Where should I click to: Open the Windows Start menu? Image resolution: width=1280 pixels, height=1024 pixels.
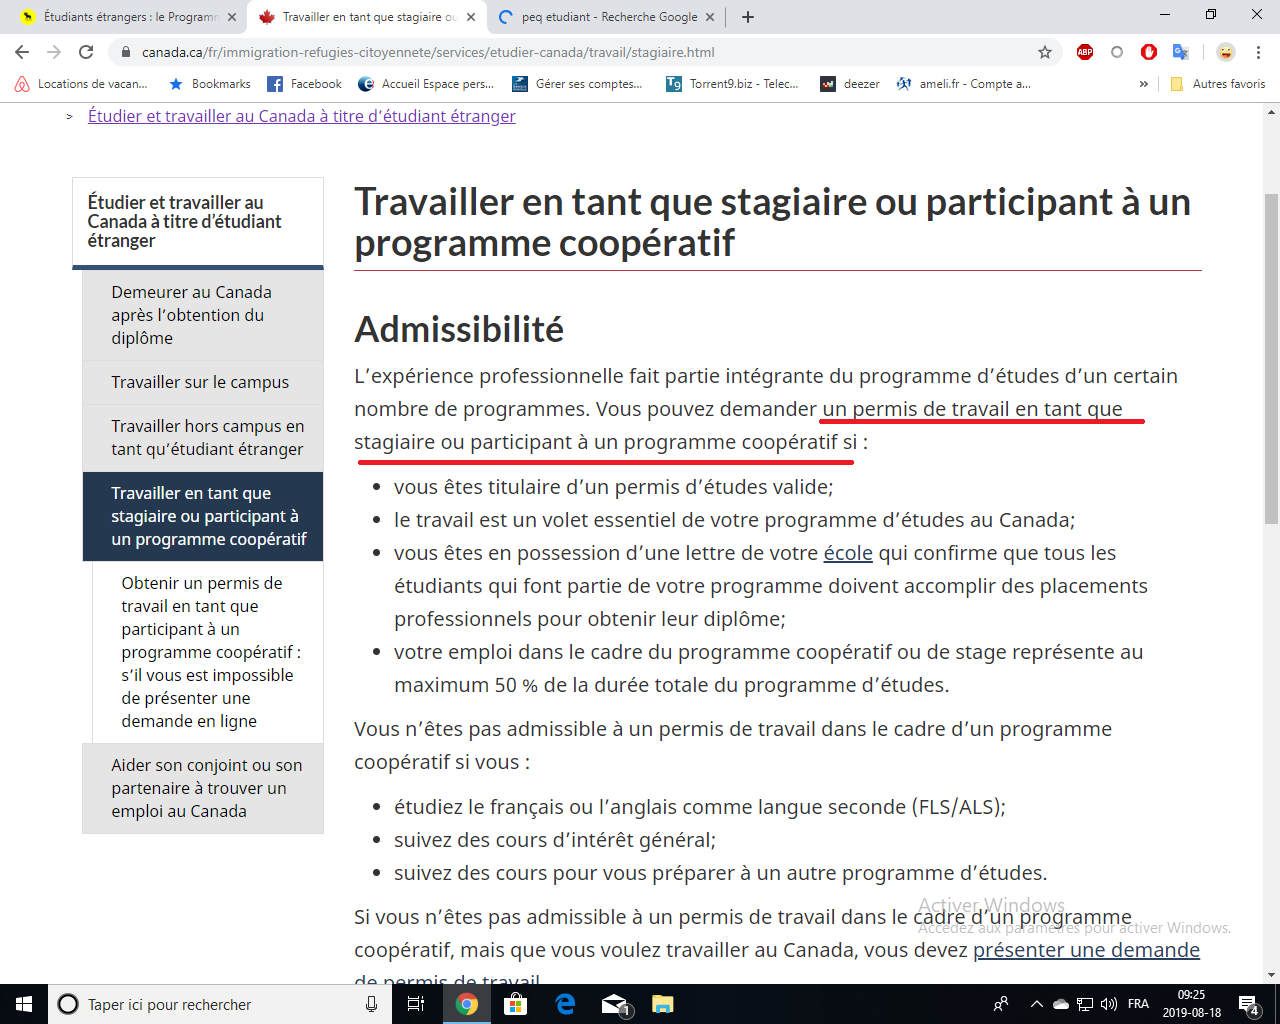click(24, 1004)
